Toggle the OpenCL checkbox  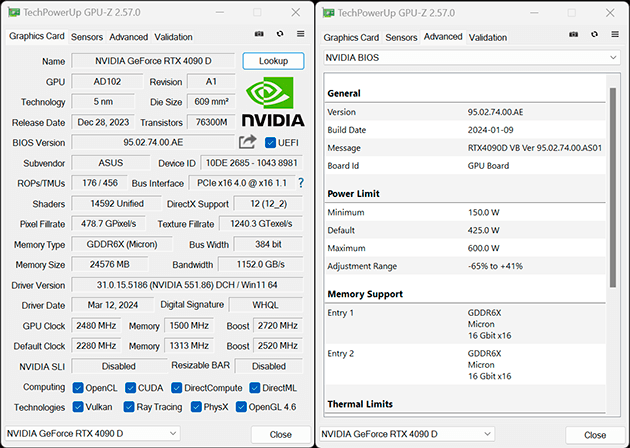(x=78, y=388)
